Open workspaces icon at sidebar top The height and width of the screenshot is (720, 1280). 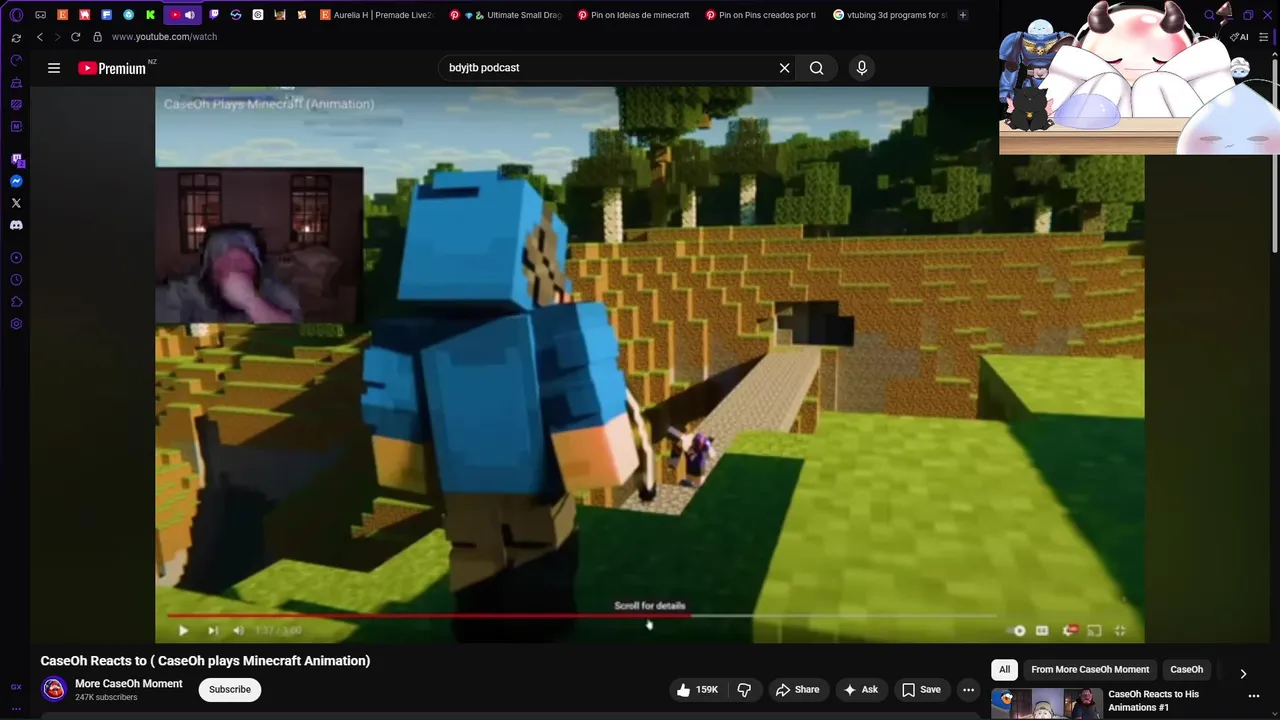point(16,37)
